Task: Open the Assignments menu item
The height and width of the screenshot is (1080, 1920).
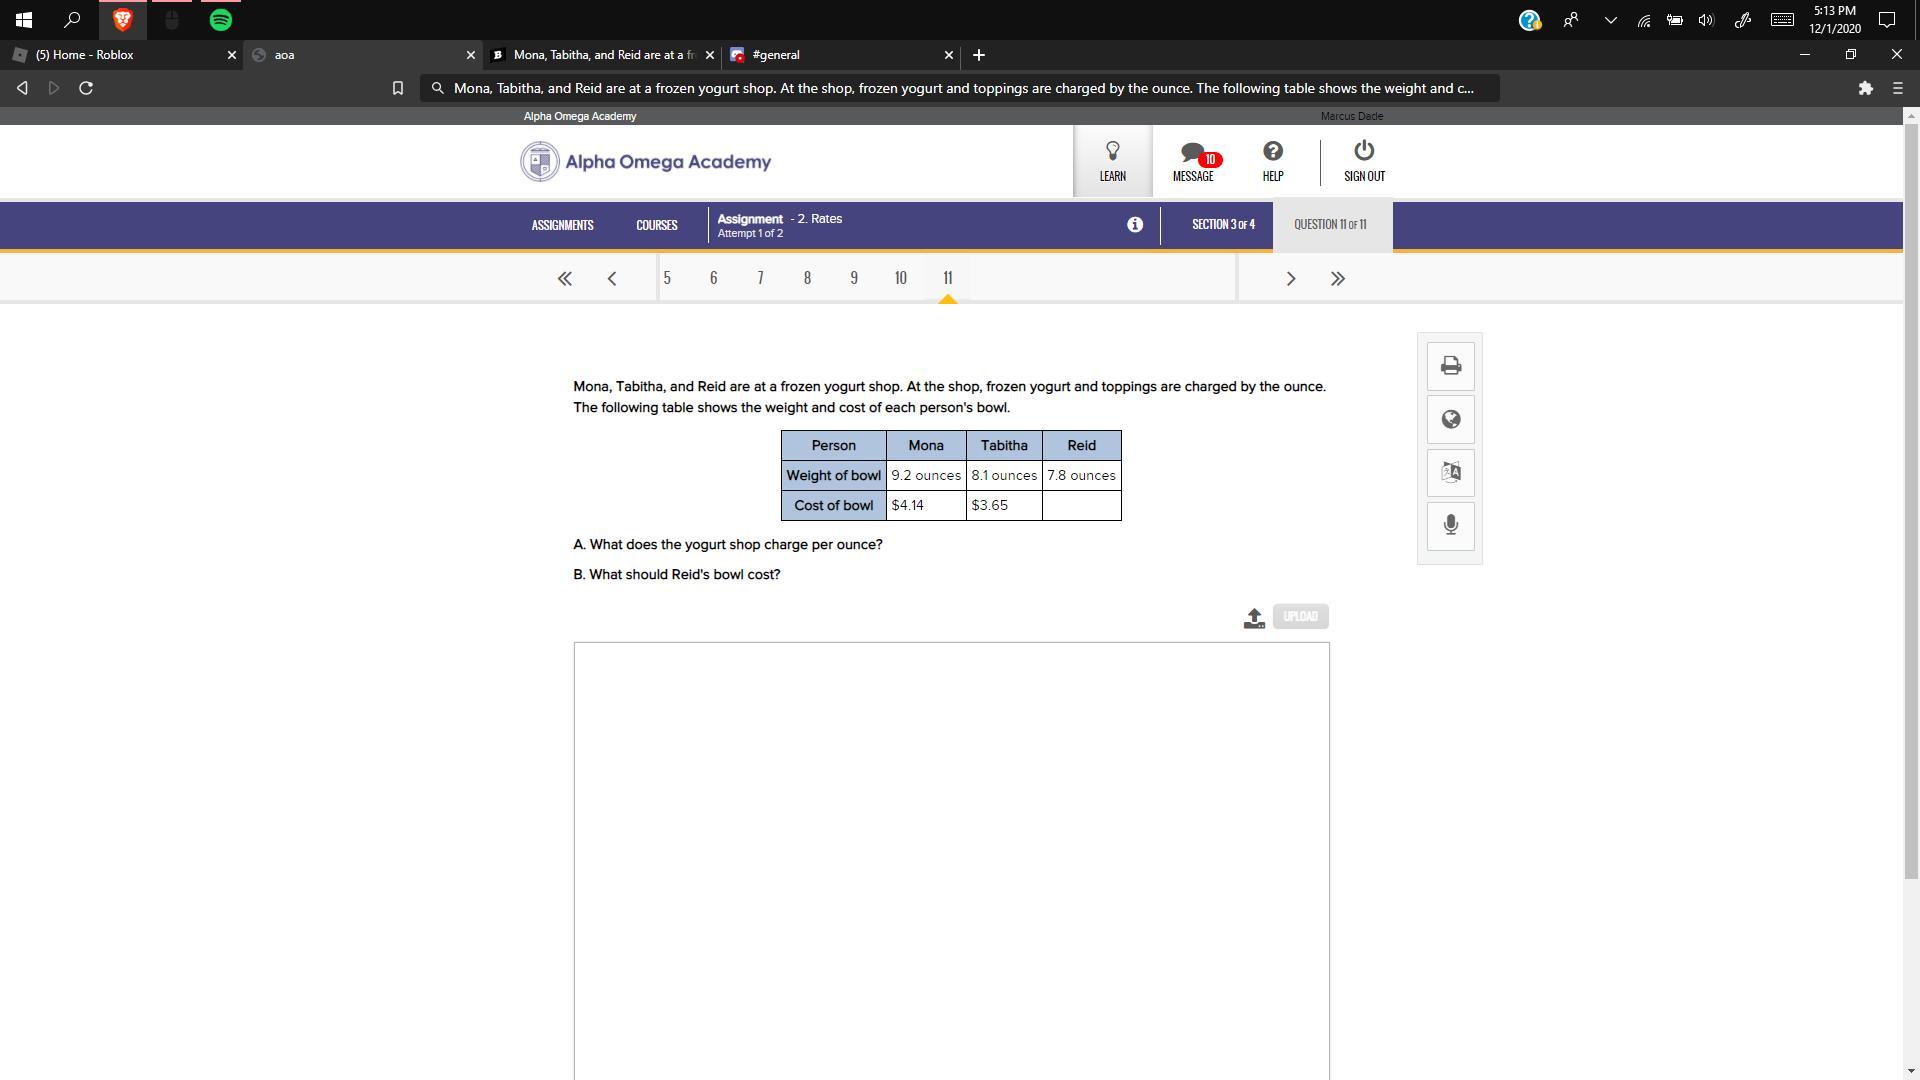Action: point(562,225)
